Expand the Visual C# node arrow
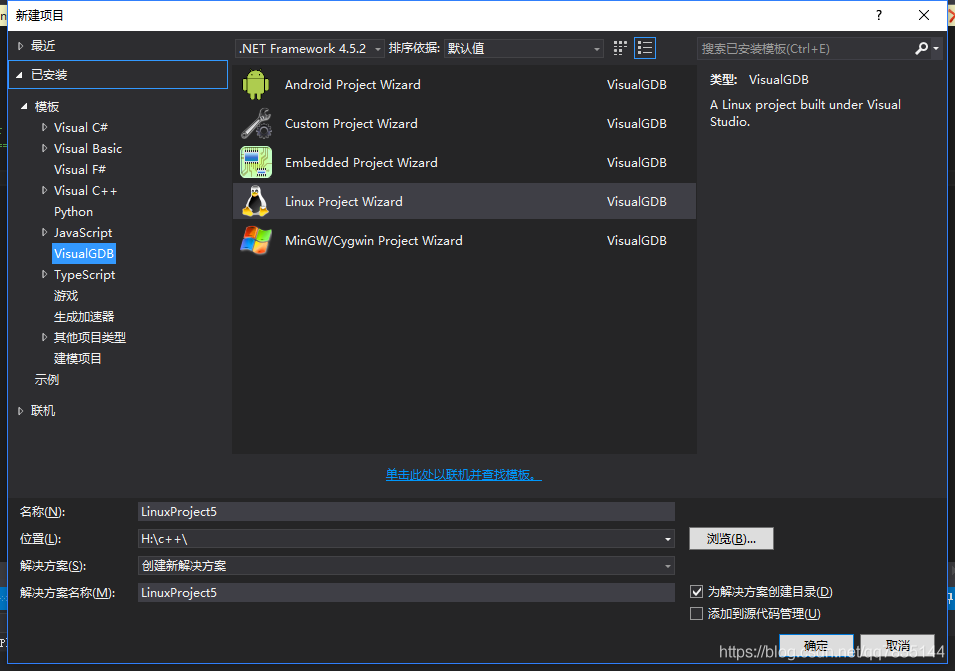The height and width of the screenshot is (671, 955). pos(44,127)
